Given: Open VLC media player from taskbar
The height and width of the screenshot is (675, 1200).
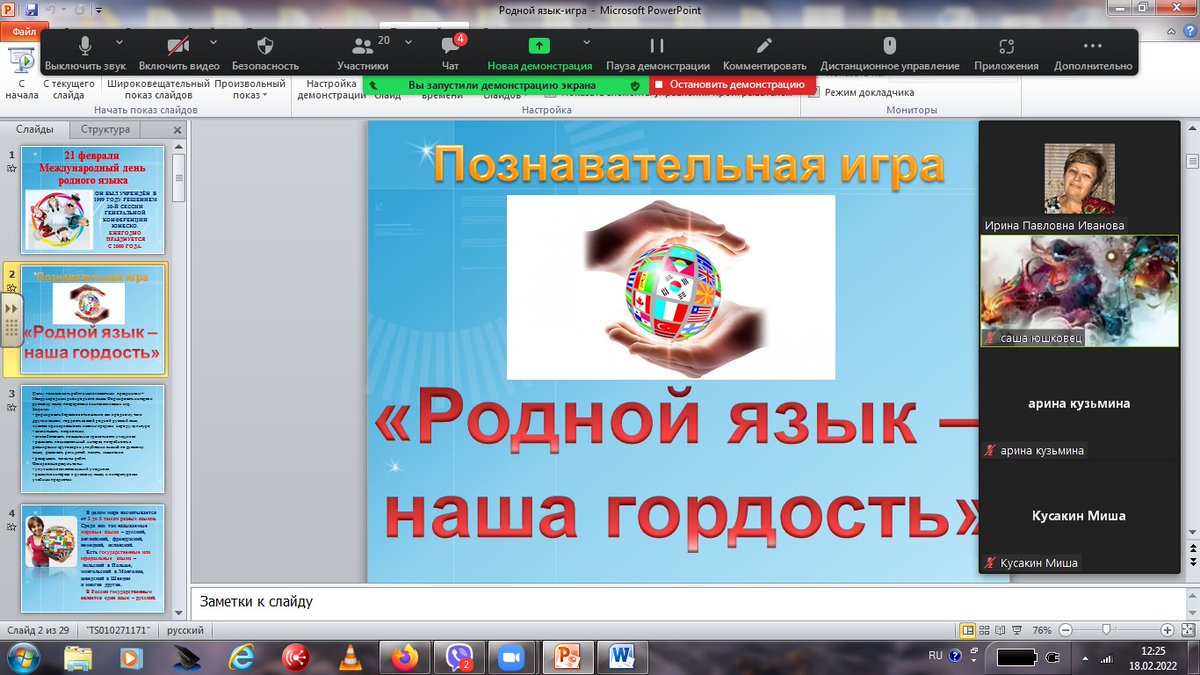Looking at the screenshot, I should (x=349, y=657).
